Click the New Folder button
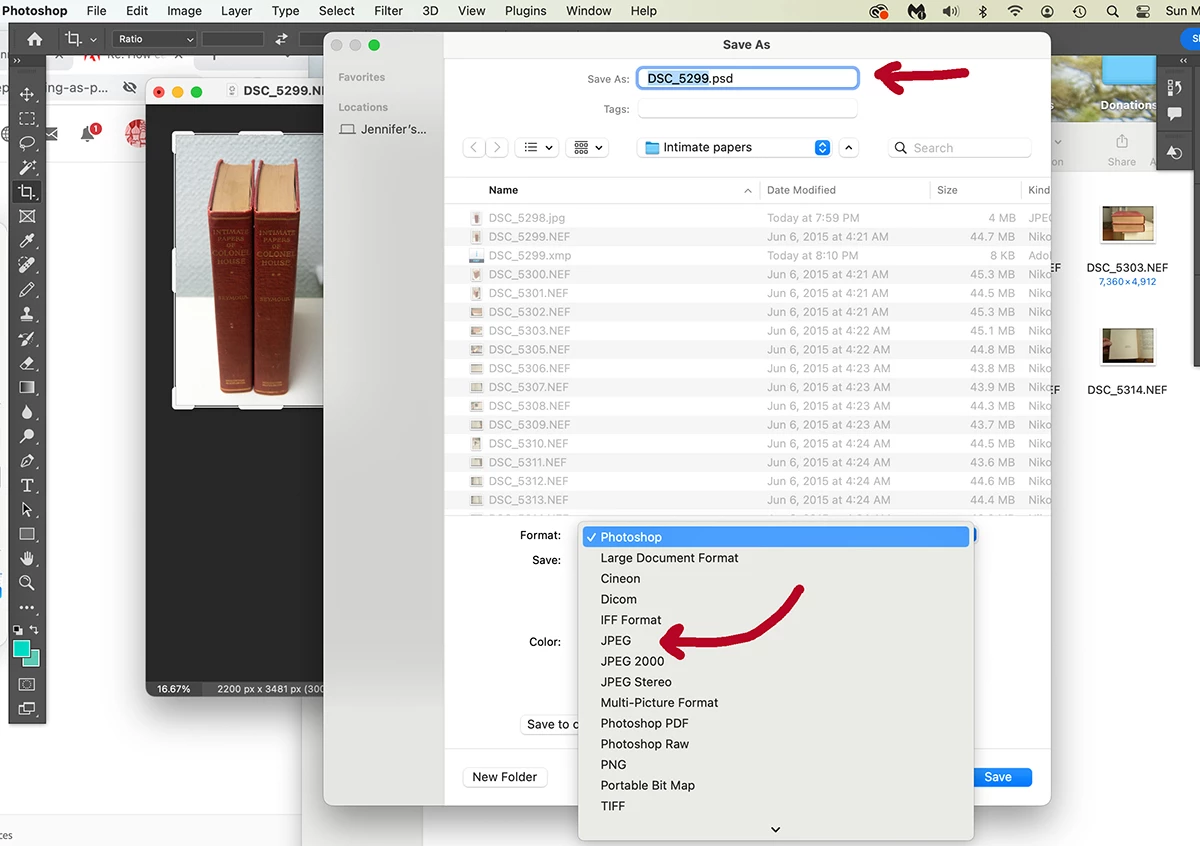The width and height of the screenshot is (1200, 846). click(x=504, y=777)
